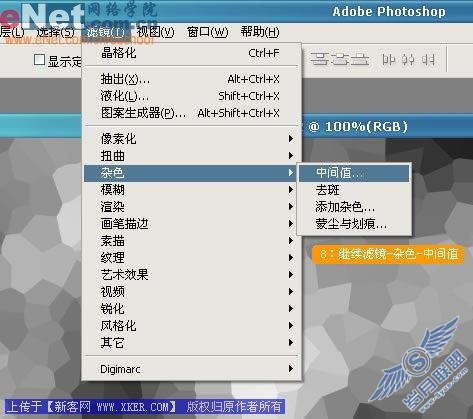Open the 视图(V) menu

tap(156, 32)
